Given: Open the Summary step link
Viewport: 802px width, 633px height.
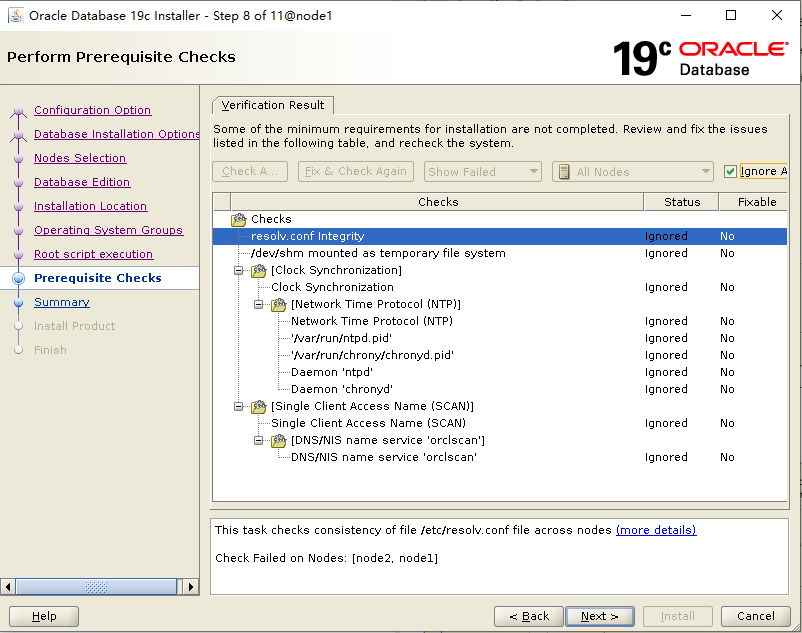Looking at the screenshot, I should pos(62,302).
